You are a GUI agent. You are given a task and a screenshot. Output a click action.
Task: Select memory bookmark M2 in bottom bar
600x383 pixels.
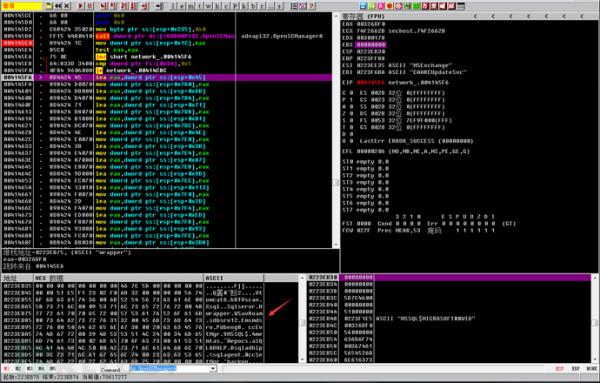coord(18,368)
